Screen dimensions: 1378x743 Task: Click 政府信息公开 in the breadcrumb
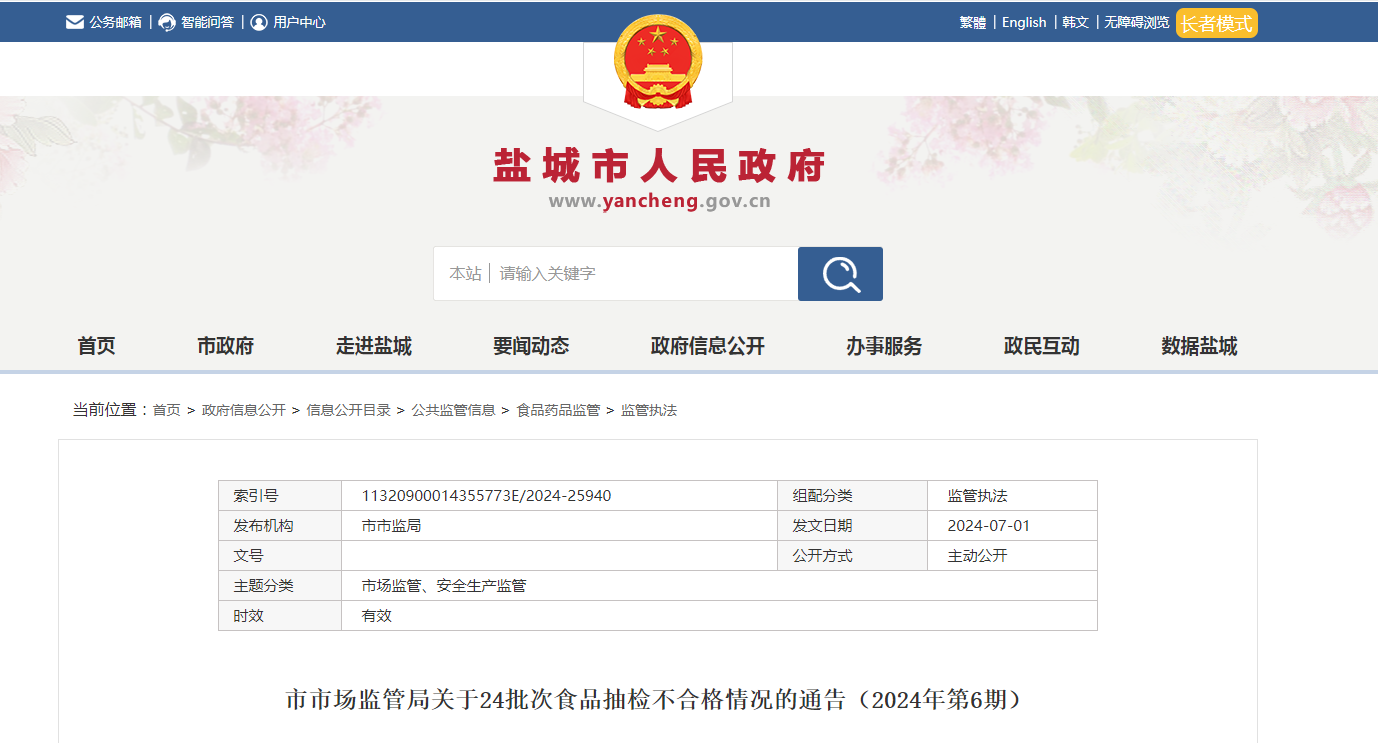pos(244,410)
